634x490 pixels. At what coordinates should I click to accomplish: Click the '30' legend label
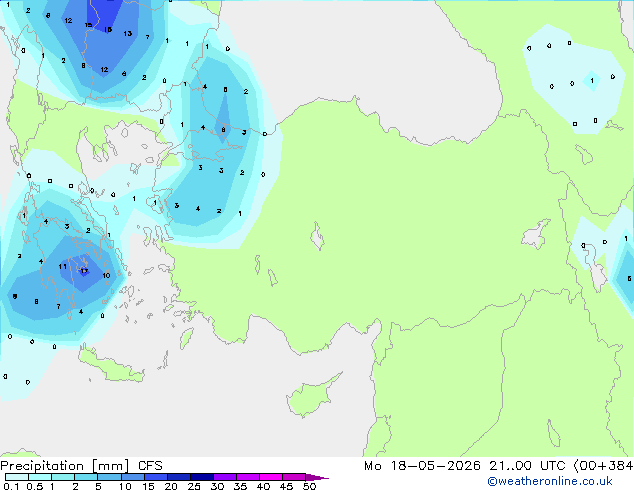click(x=217, y=486)
